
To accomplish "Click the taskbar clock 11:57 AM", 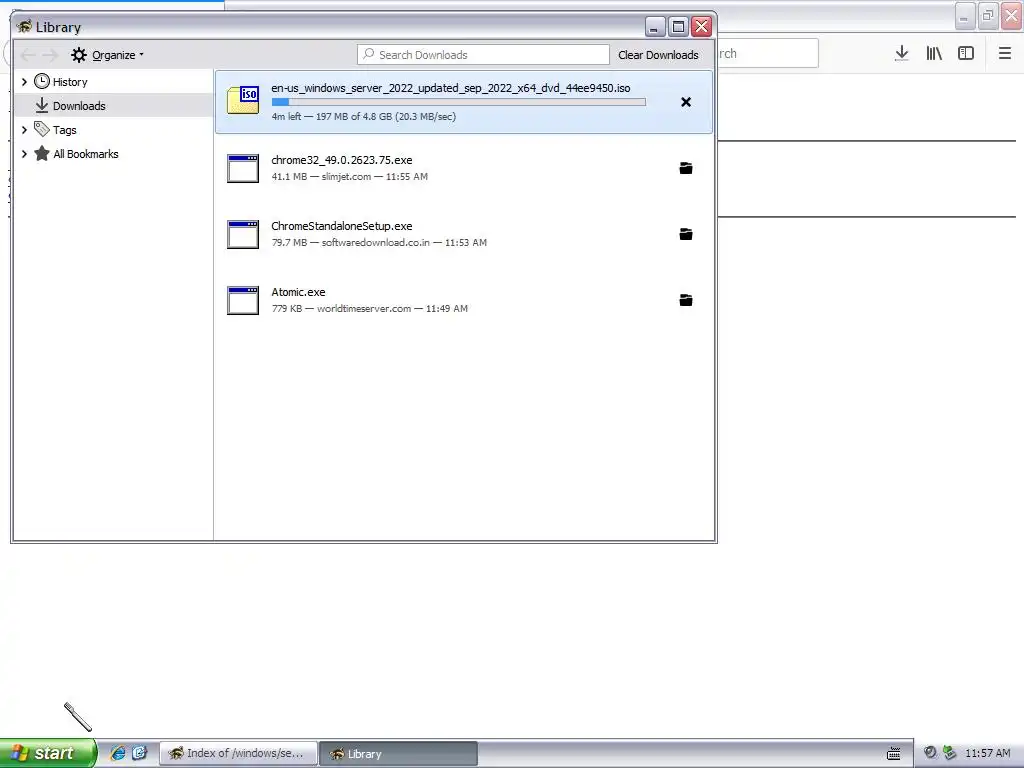I will [x=987, y=753].
